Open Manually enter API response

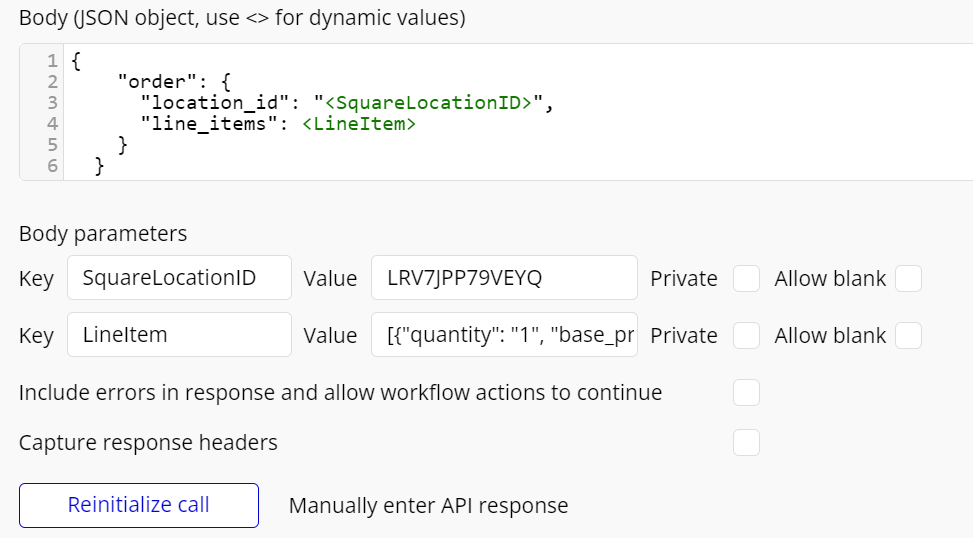(x=428, y=506)
